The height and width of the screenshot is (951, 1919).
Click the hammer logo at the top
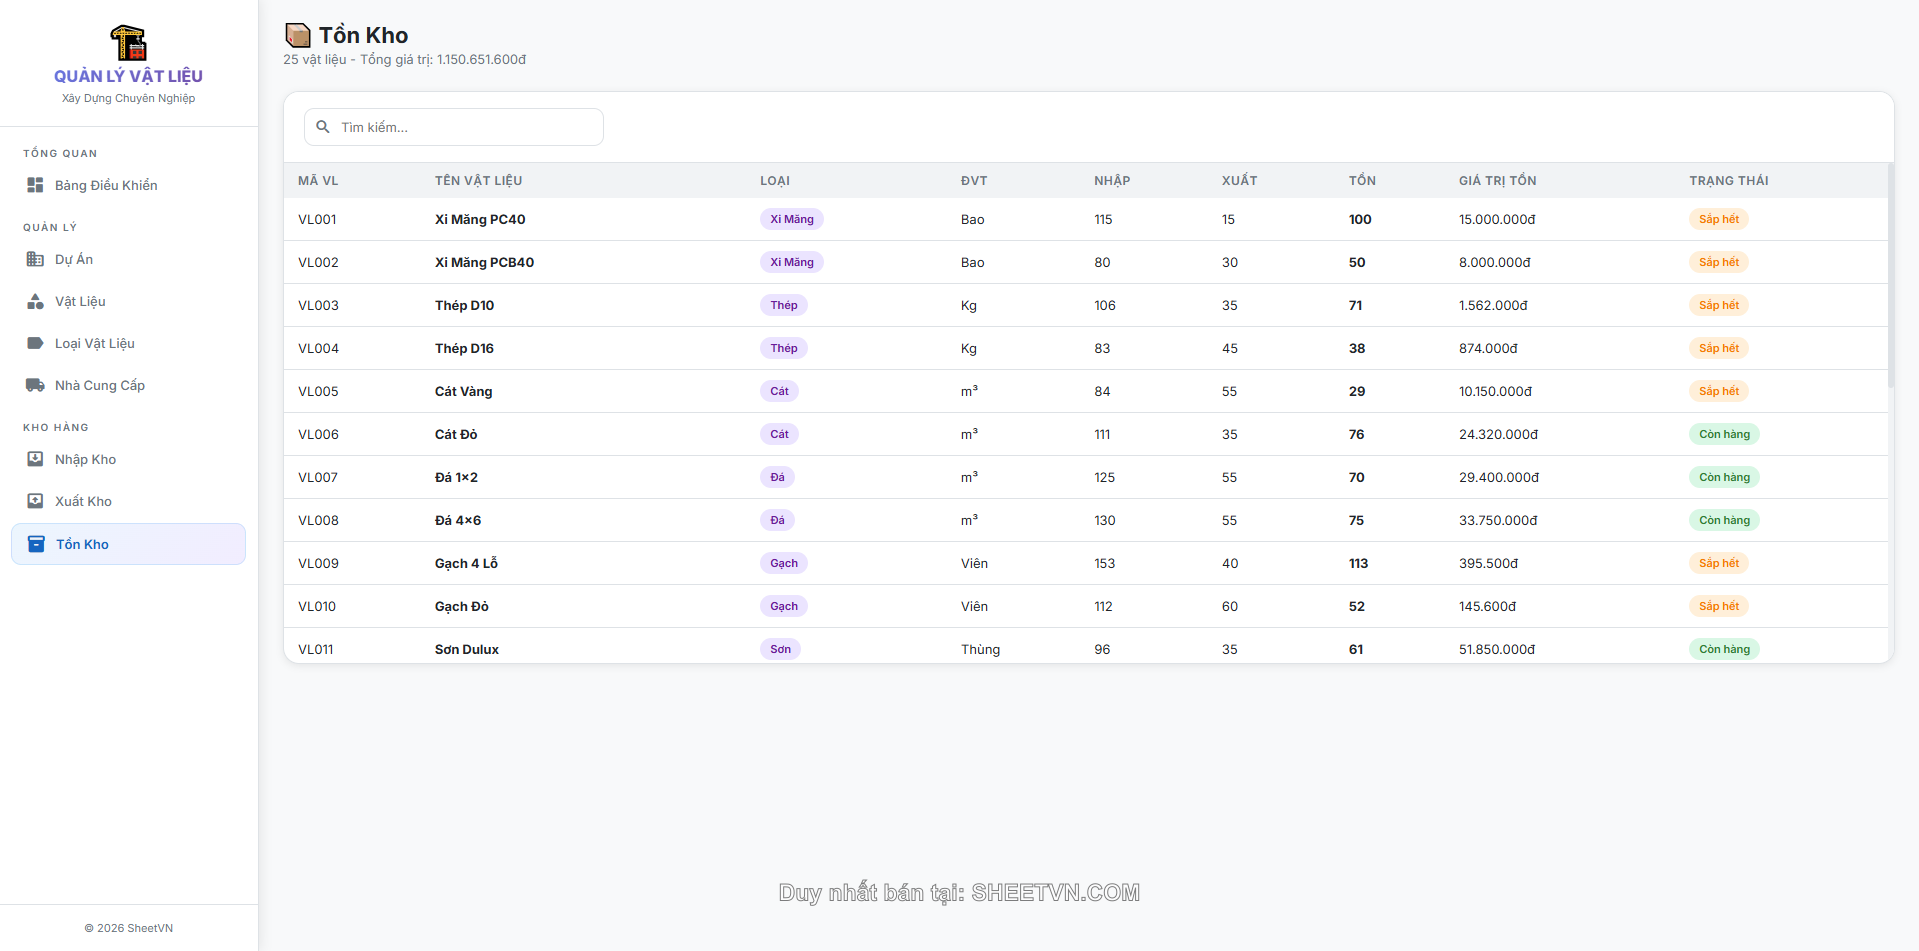[x=129, y=45]
